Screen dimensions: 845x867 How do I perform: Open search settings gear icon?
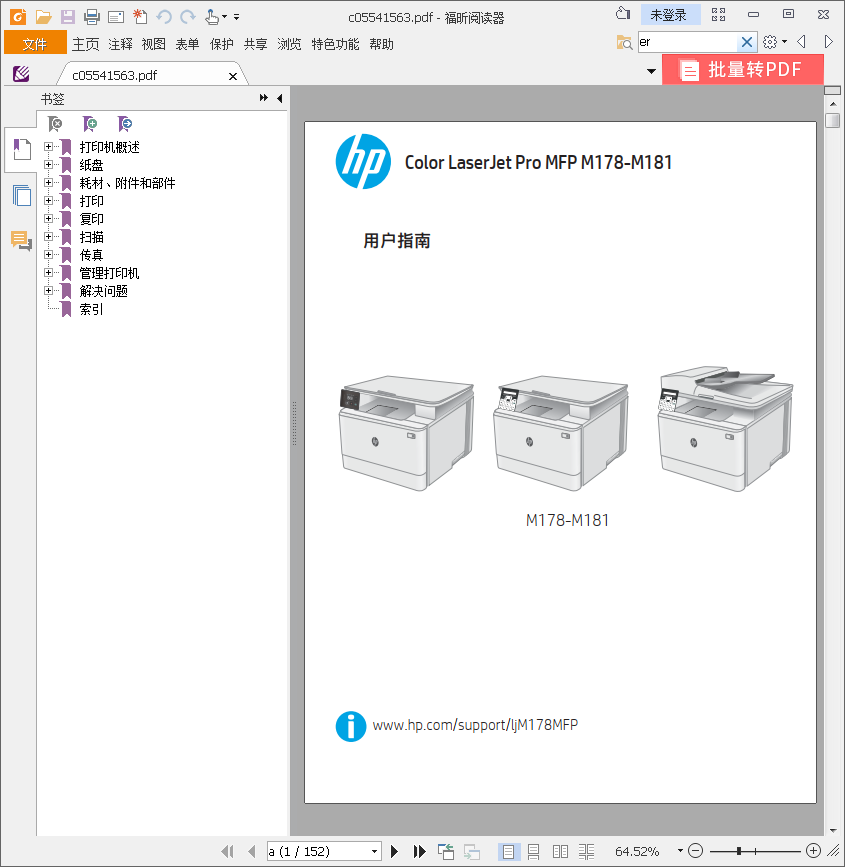click(x=770, y=42)
